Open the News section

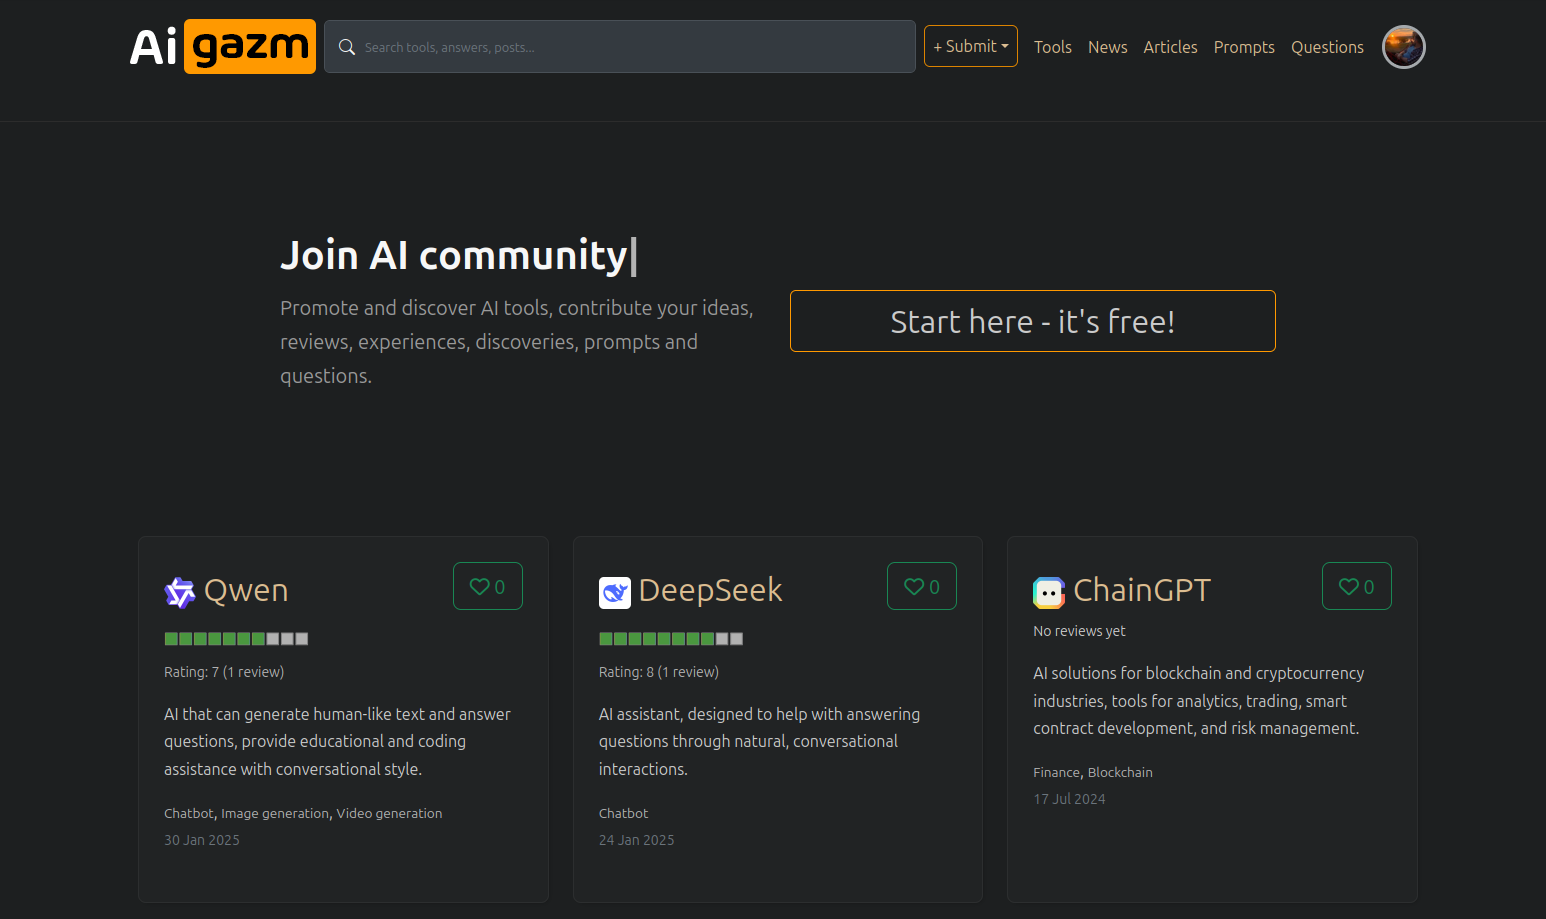[1108, 47]
